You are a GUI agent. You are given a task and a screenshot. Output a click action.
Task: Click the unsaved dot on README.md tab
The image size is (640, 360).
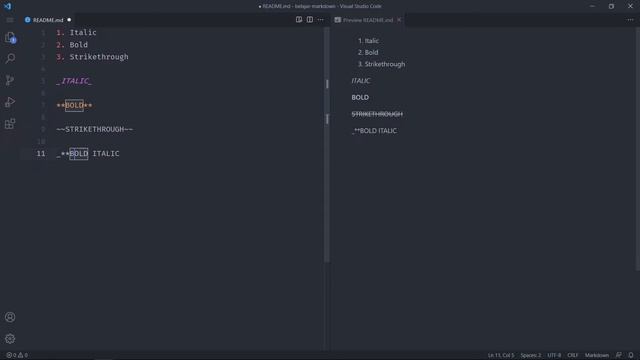pos(69,20)
